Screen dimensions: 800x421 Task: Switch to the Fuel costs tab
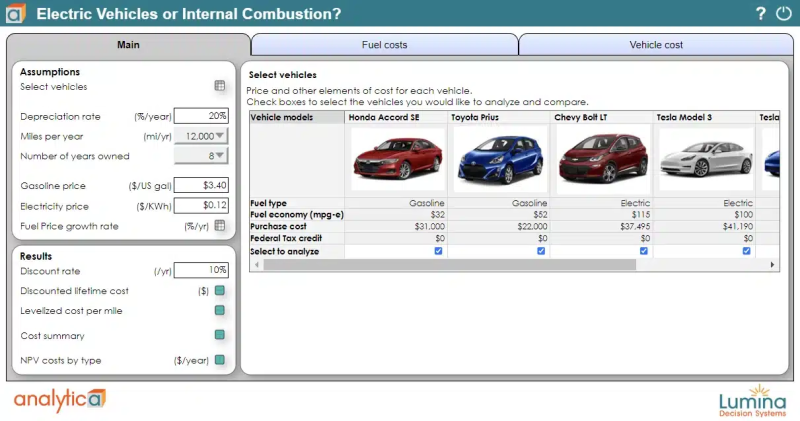click(x=384, y=45)
